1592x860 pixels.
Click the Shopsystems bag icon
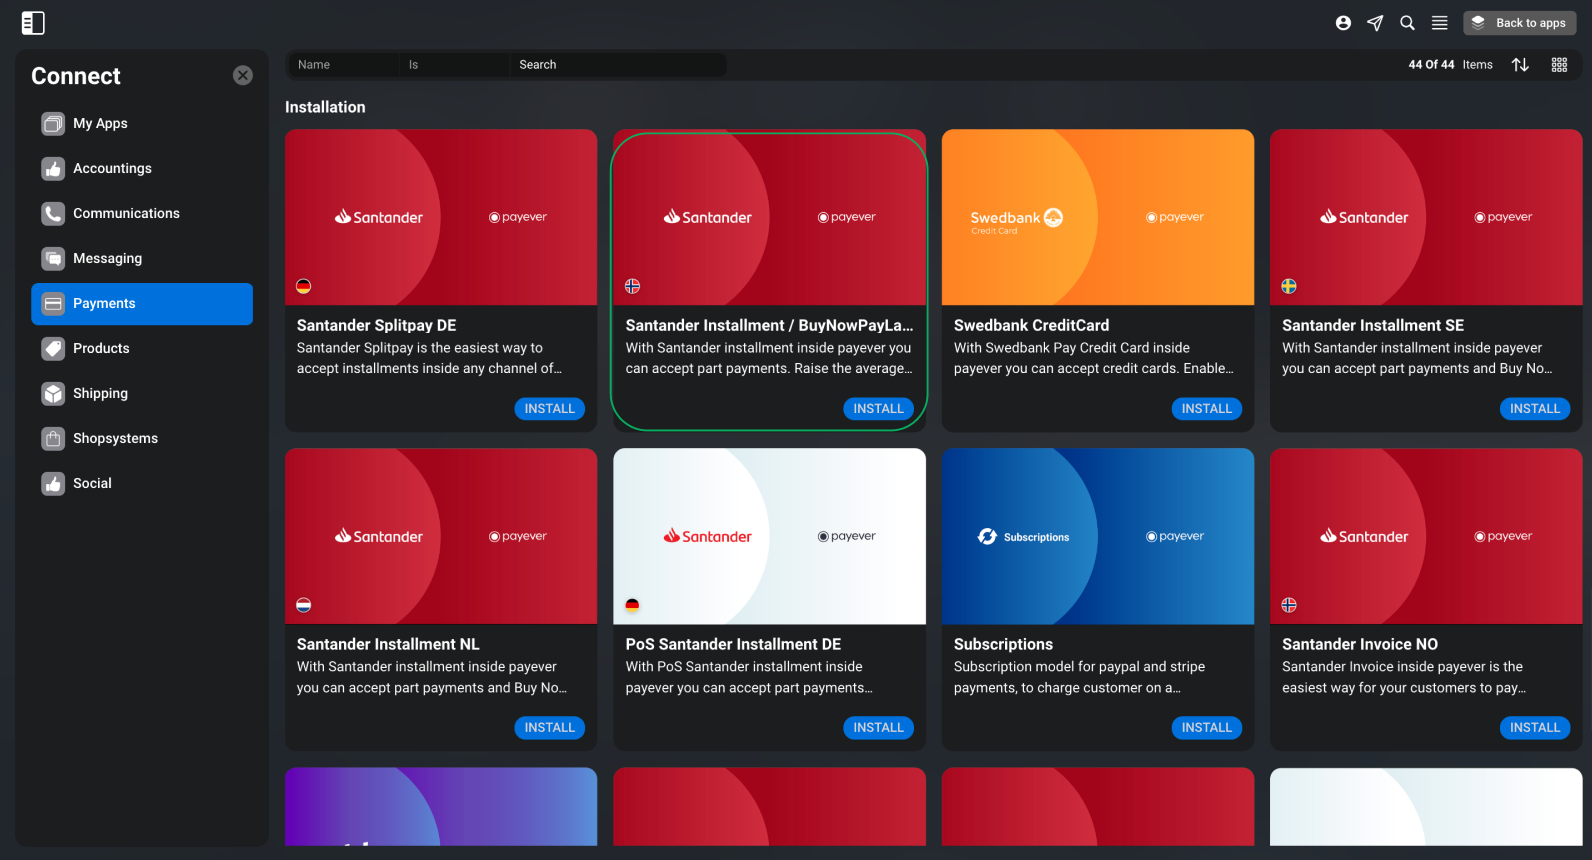[53, 439]
